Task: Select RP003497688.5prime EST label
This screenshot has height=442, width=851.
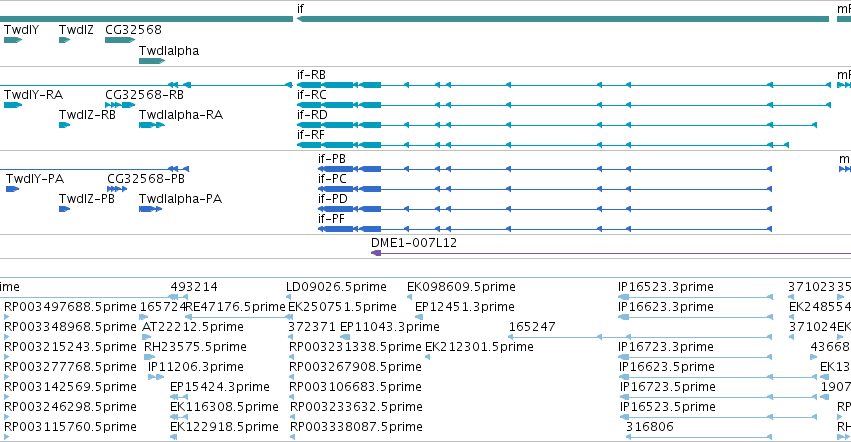Action: [70, 307]
